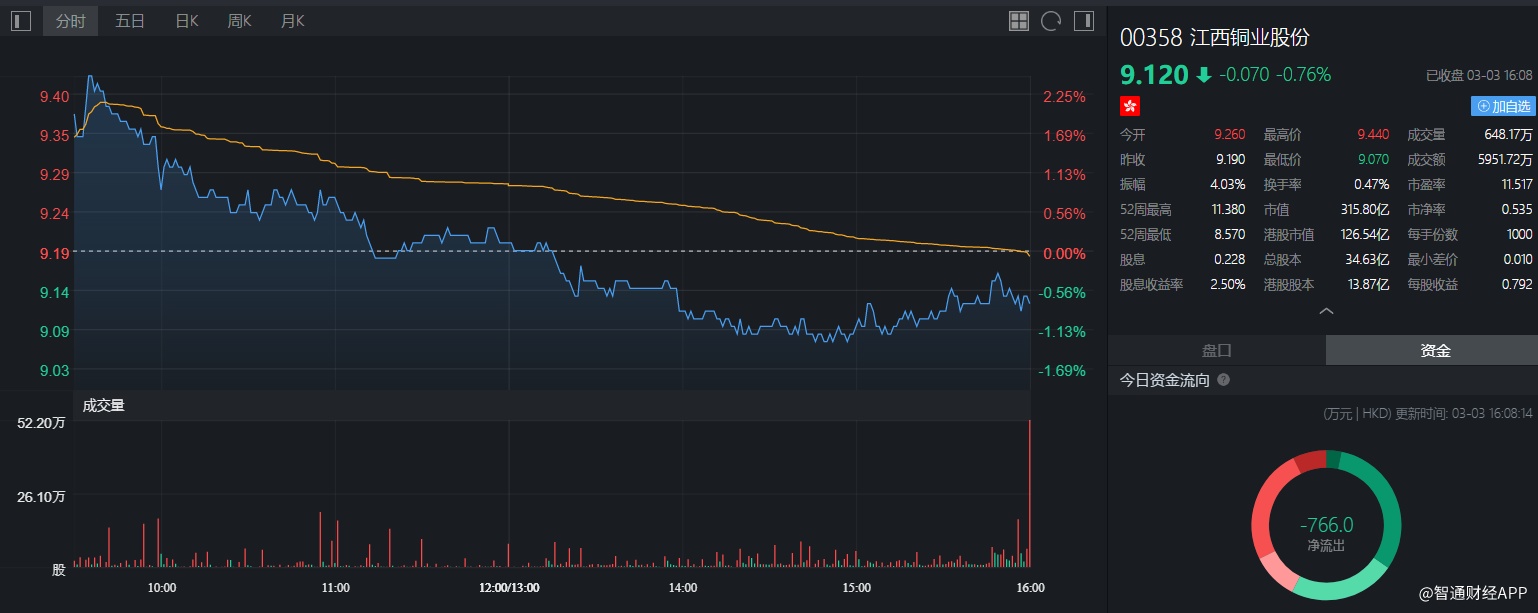Click the Hong Kong flag market icon

pyautogui.click(x=1130, y=106)
